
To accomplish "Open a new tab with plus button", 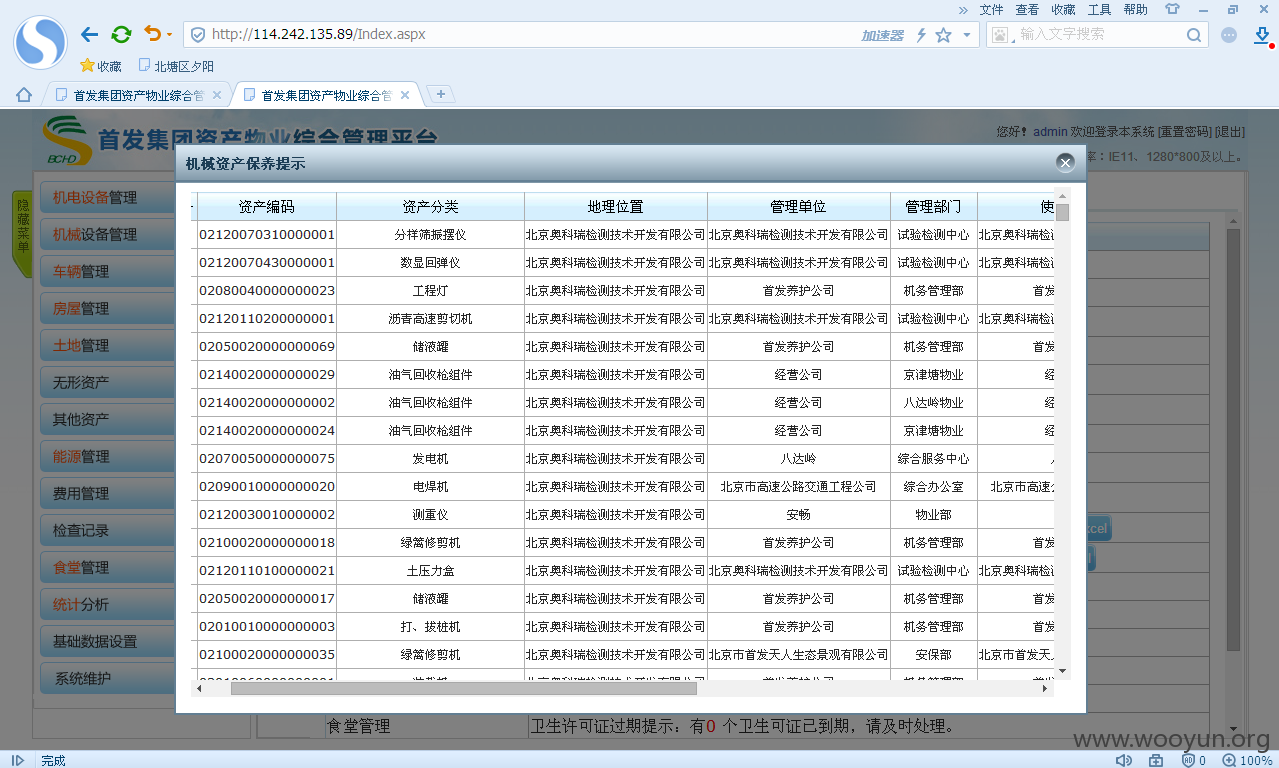I will tap(441, 94).
